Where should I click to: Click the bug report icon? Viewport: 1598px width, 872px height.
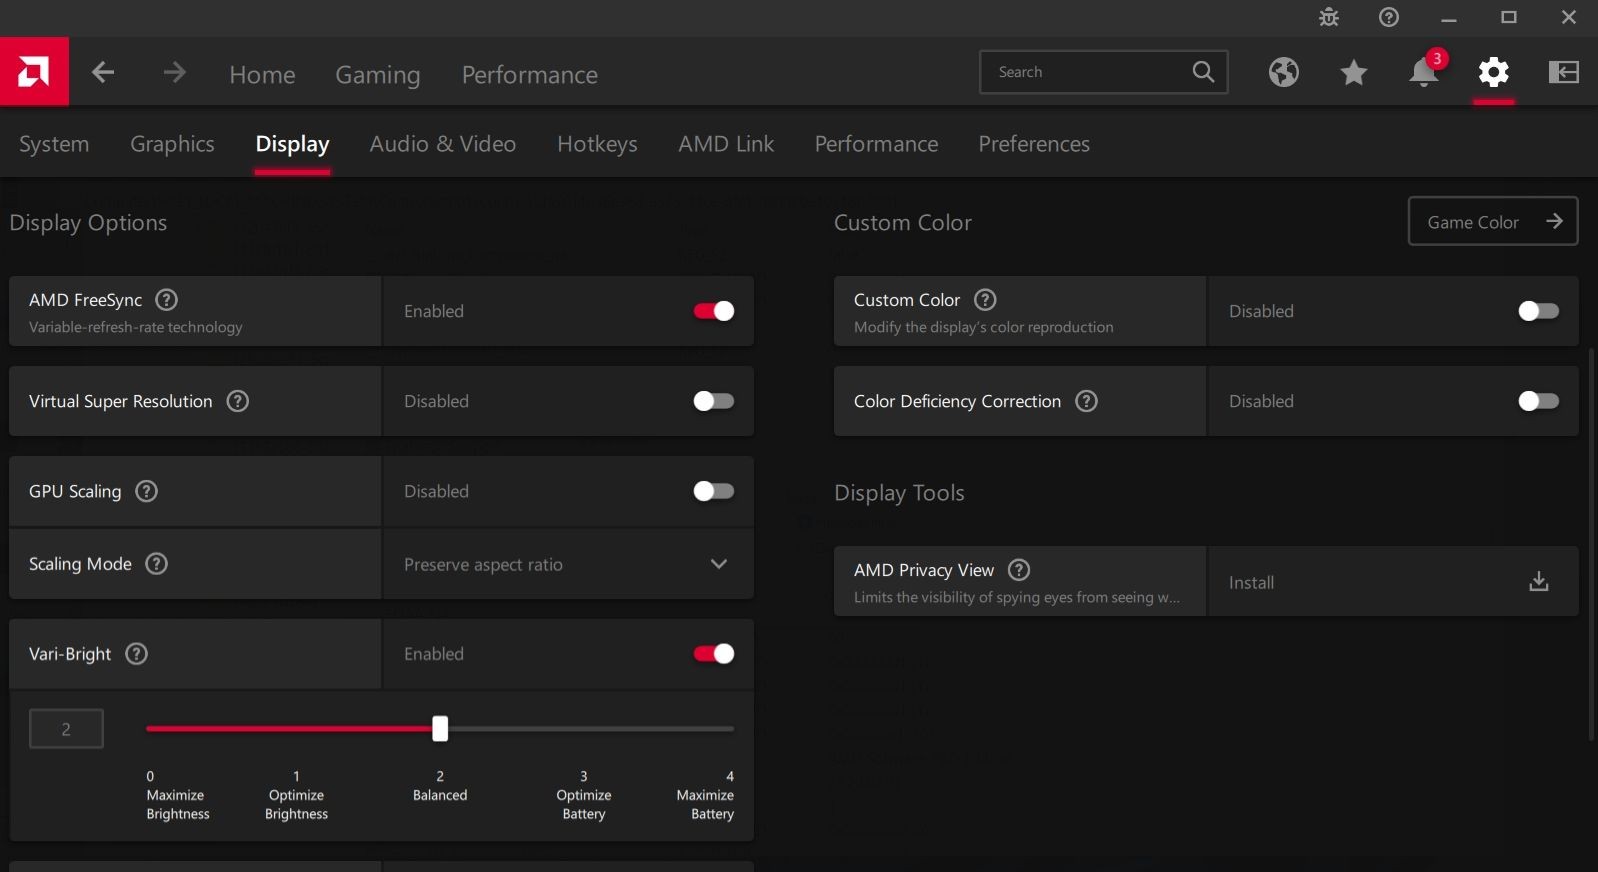click(x=1329, y=17)
